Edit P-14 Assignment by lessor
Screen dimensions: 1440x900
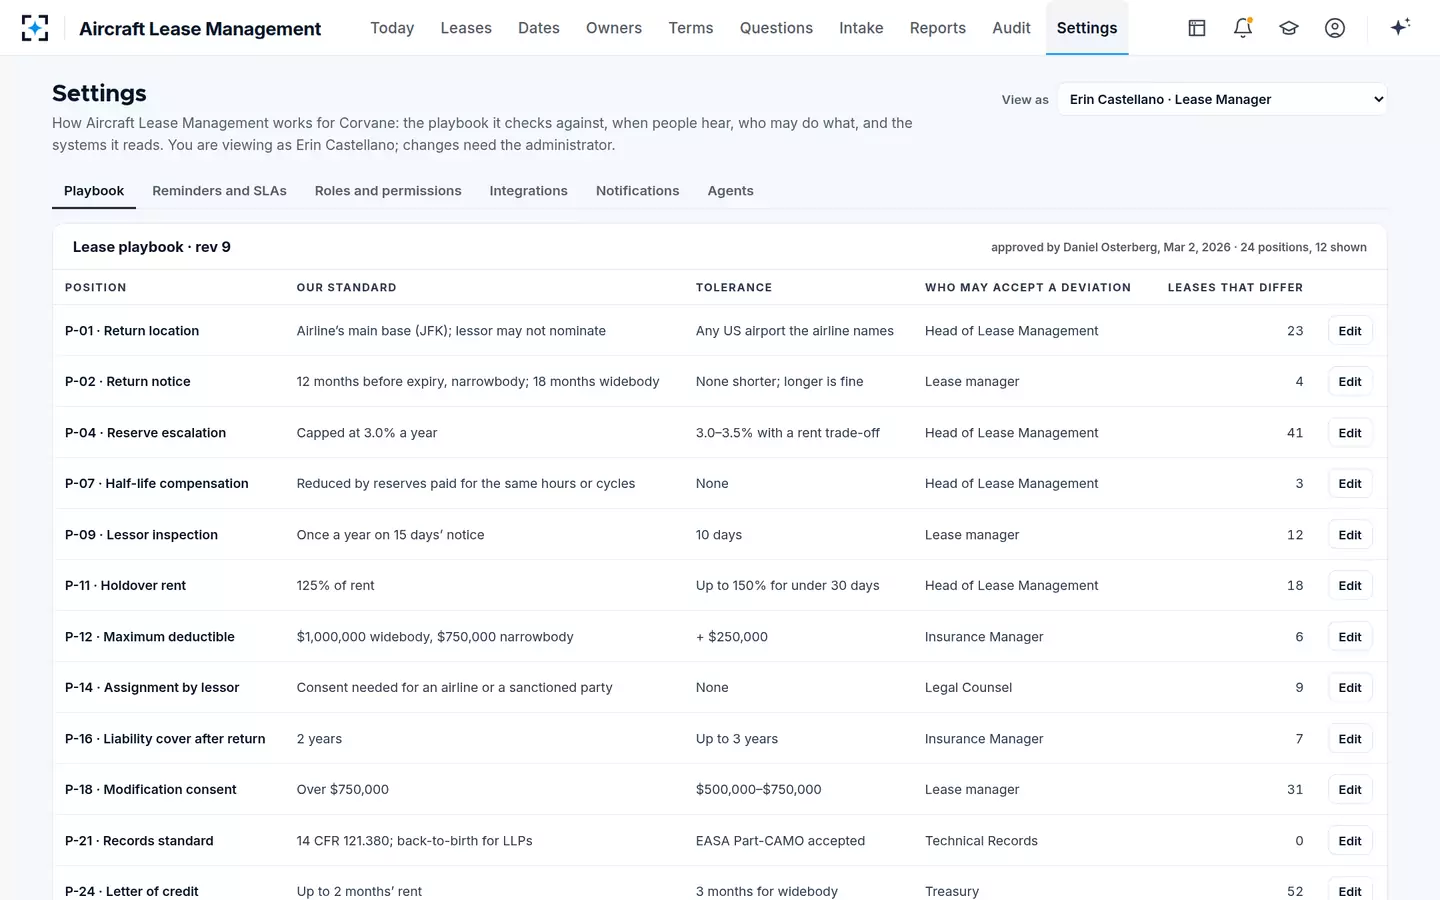click(1350, 688)
